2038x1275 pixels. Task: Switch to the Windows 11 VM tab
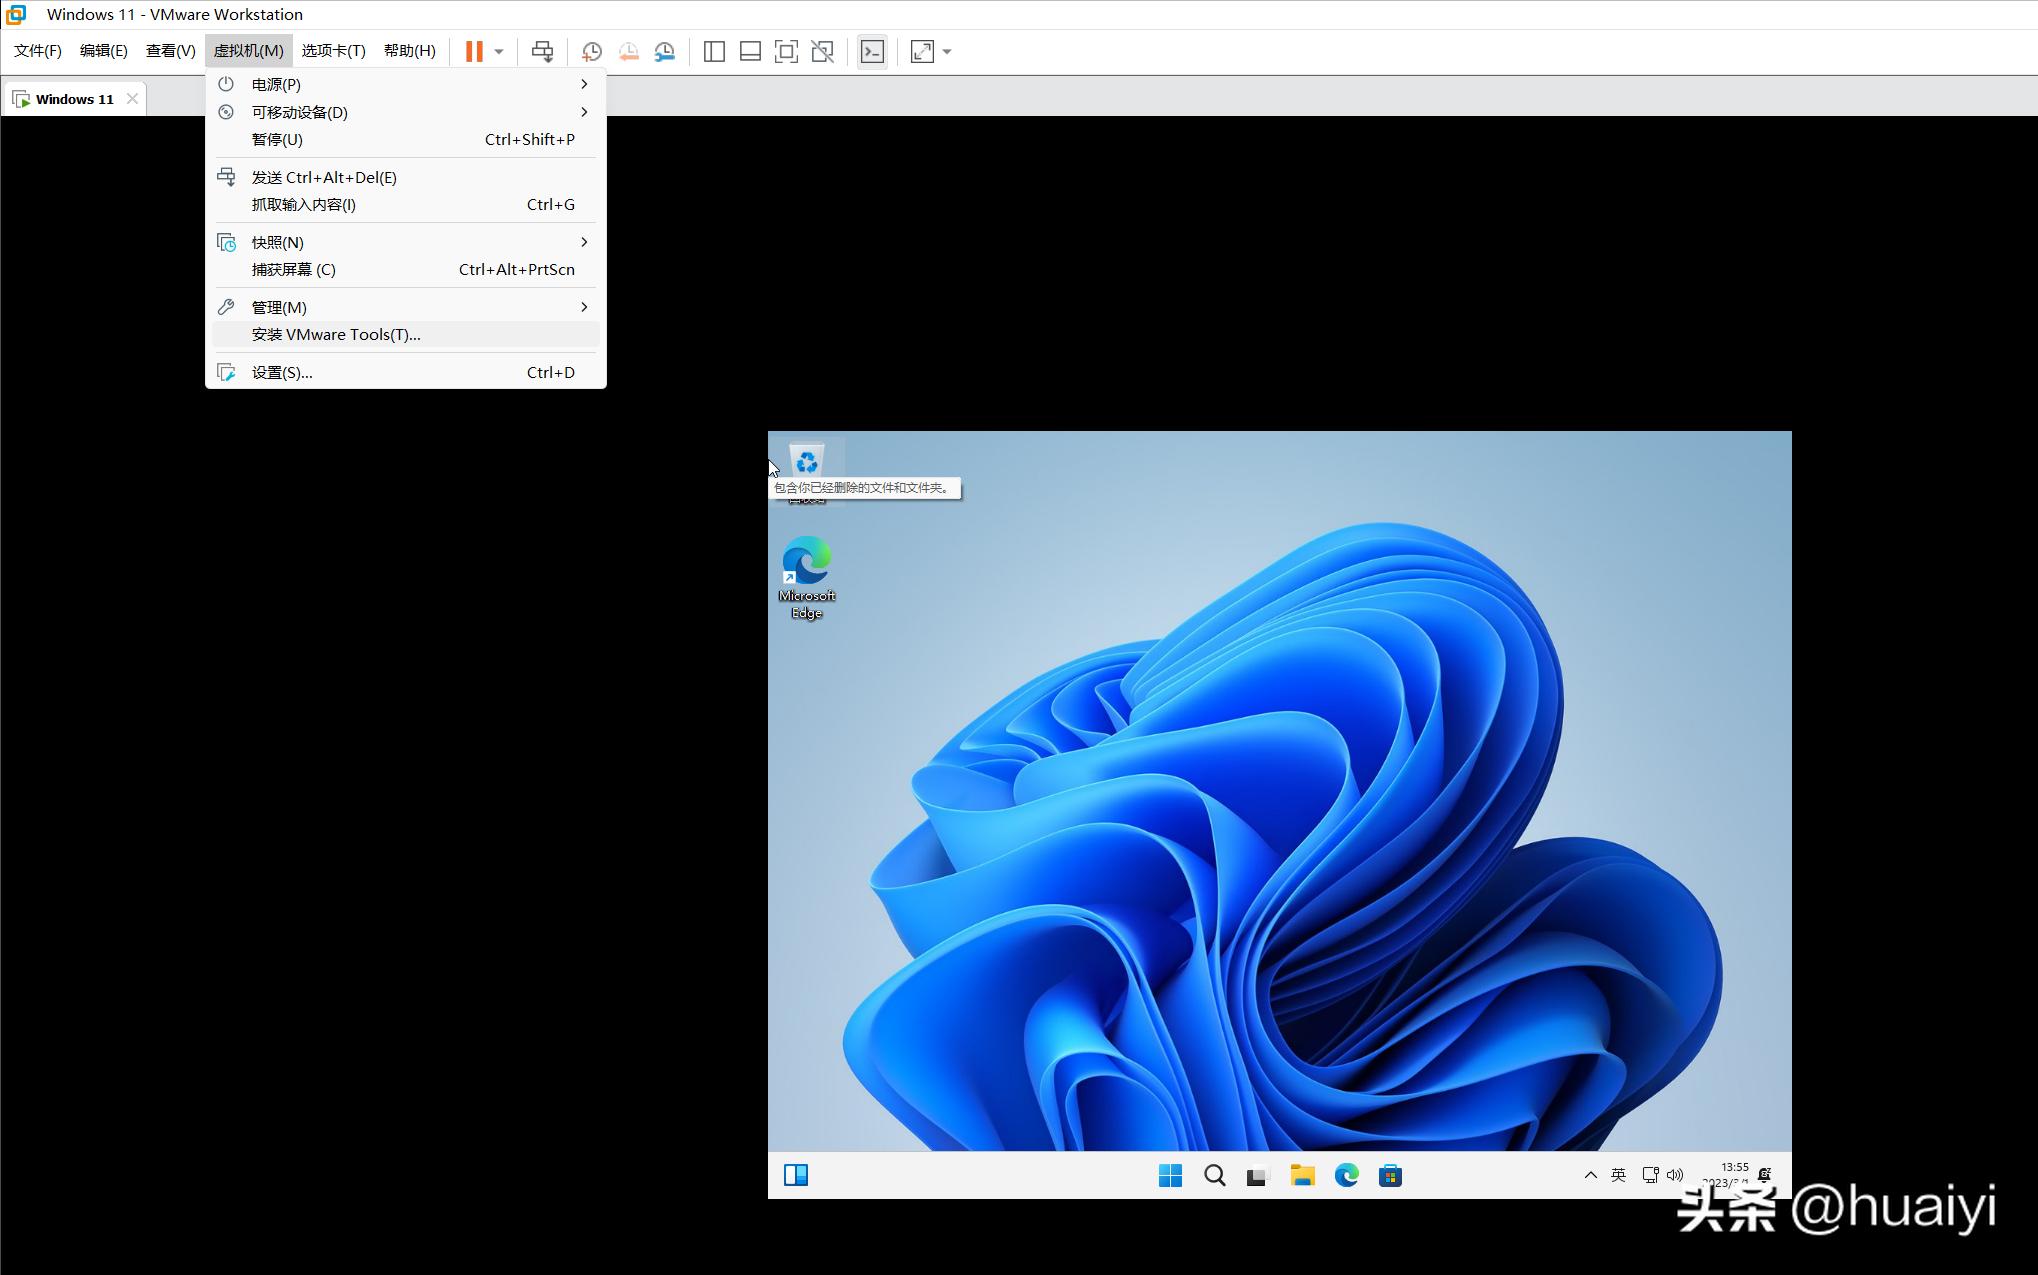click(x=74, y=99)
